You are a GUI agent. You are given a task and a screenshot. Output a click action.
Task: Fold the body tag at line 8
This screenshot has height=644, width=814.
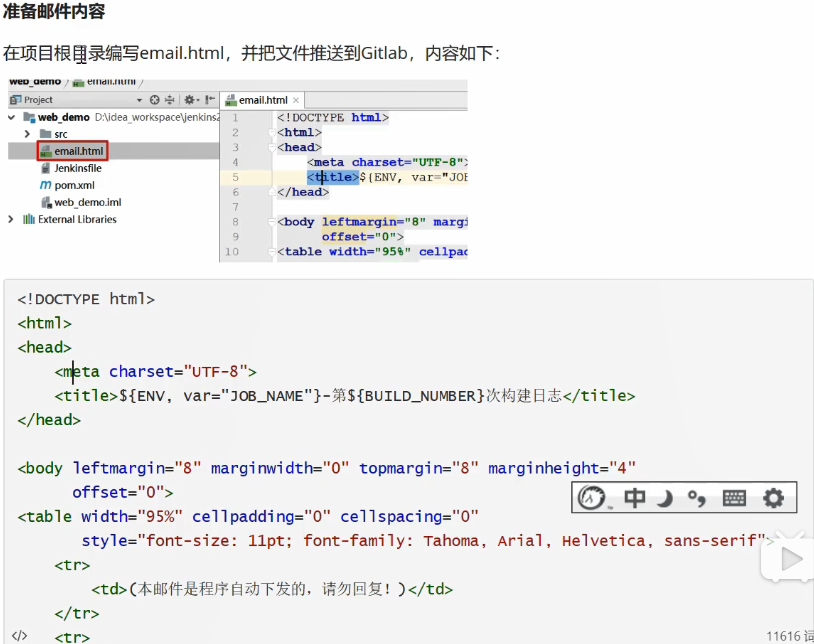click(x=272, y=222)
